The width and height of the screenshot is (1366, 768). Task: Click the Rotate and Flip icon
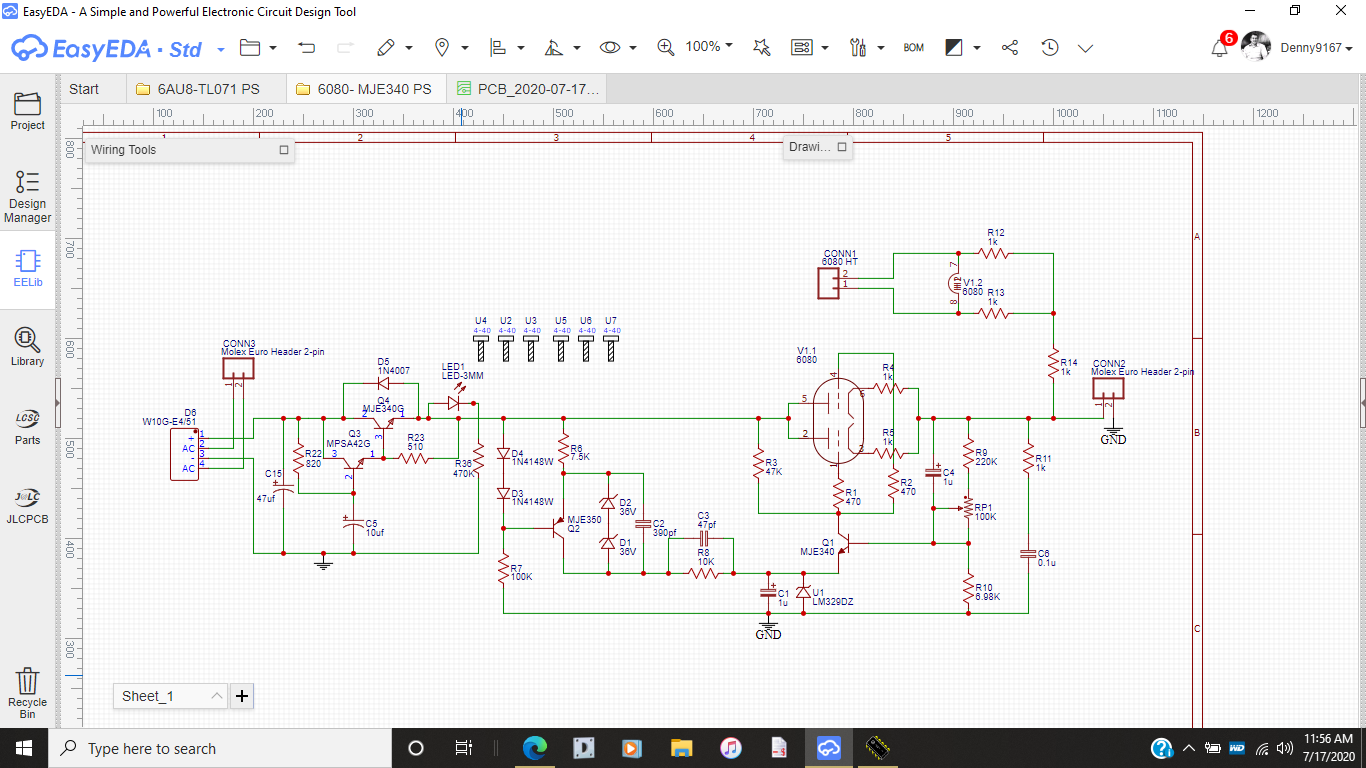click(x=554, y=47)
